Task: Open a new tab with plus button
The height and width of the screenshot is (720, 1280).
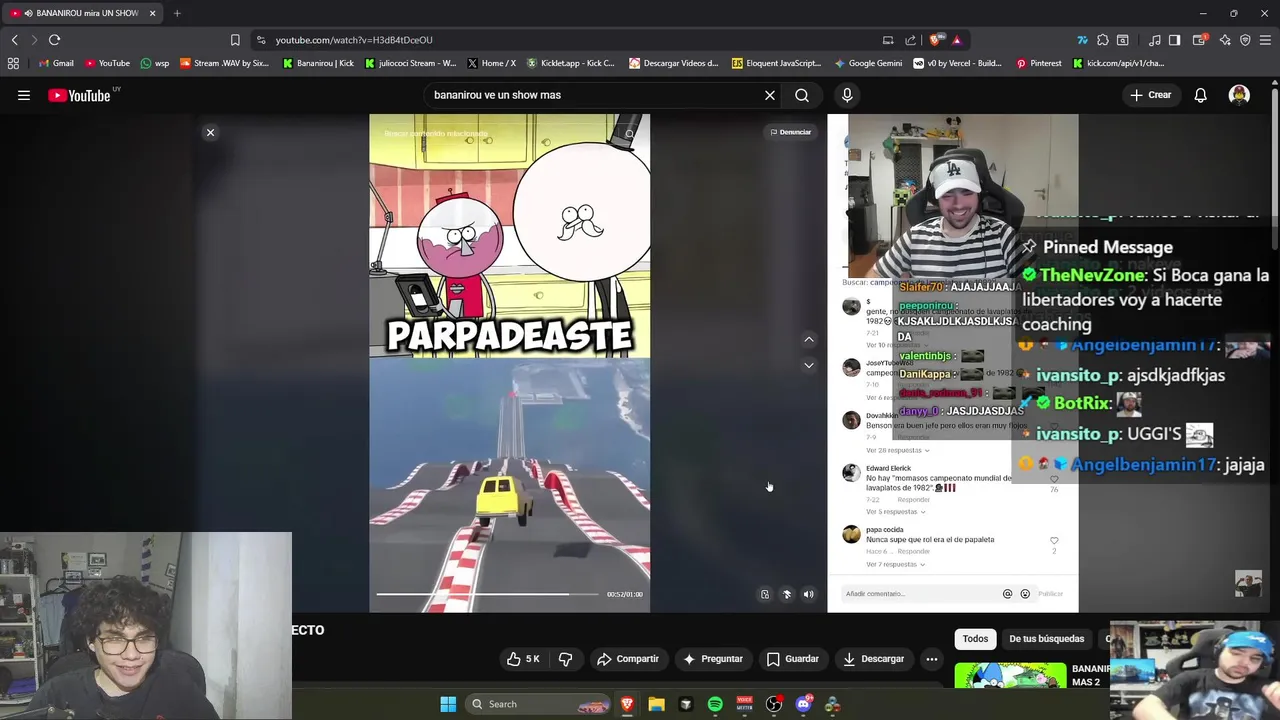Action: [x=177, y=13]
